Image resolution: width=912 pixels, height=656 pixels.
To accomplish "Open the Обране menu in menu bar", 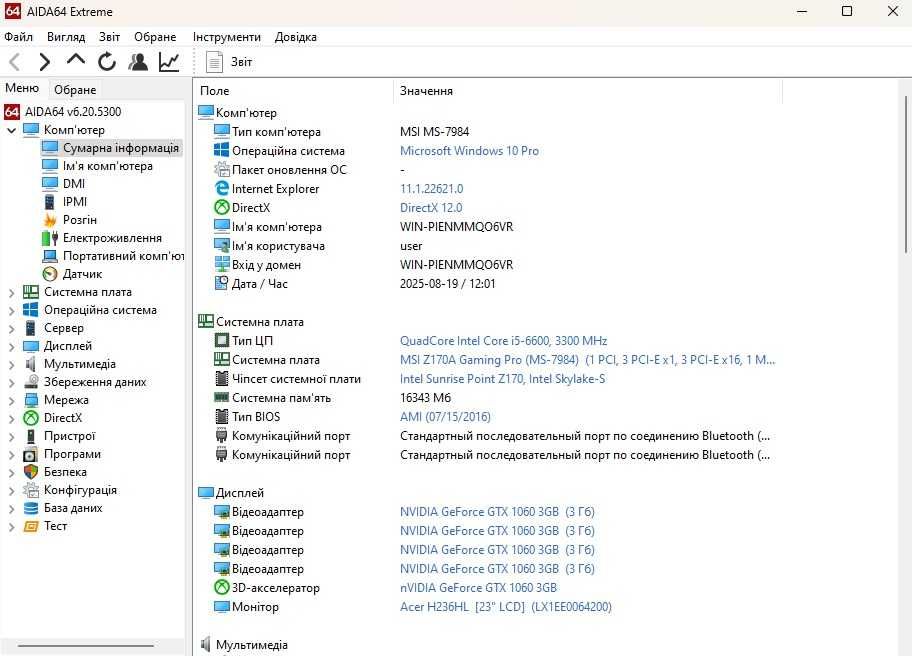I will pos(155,37).
